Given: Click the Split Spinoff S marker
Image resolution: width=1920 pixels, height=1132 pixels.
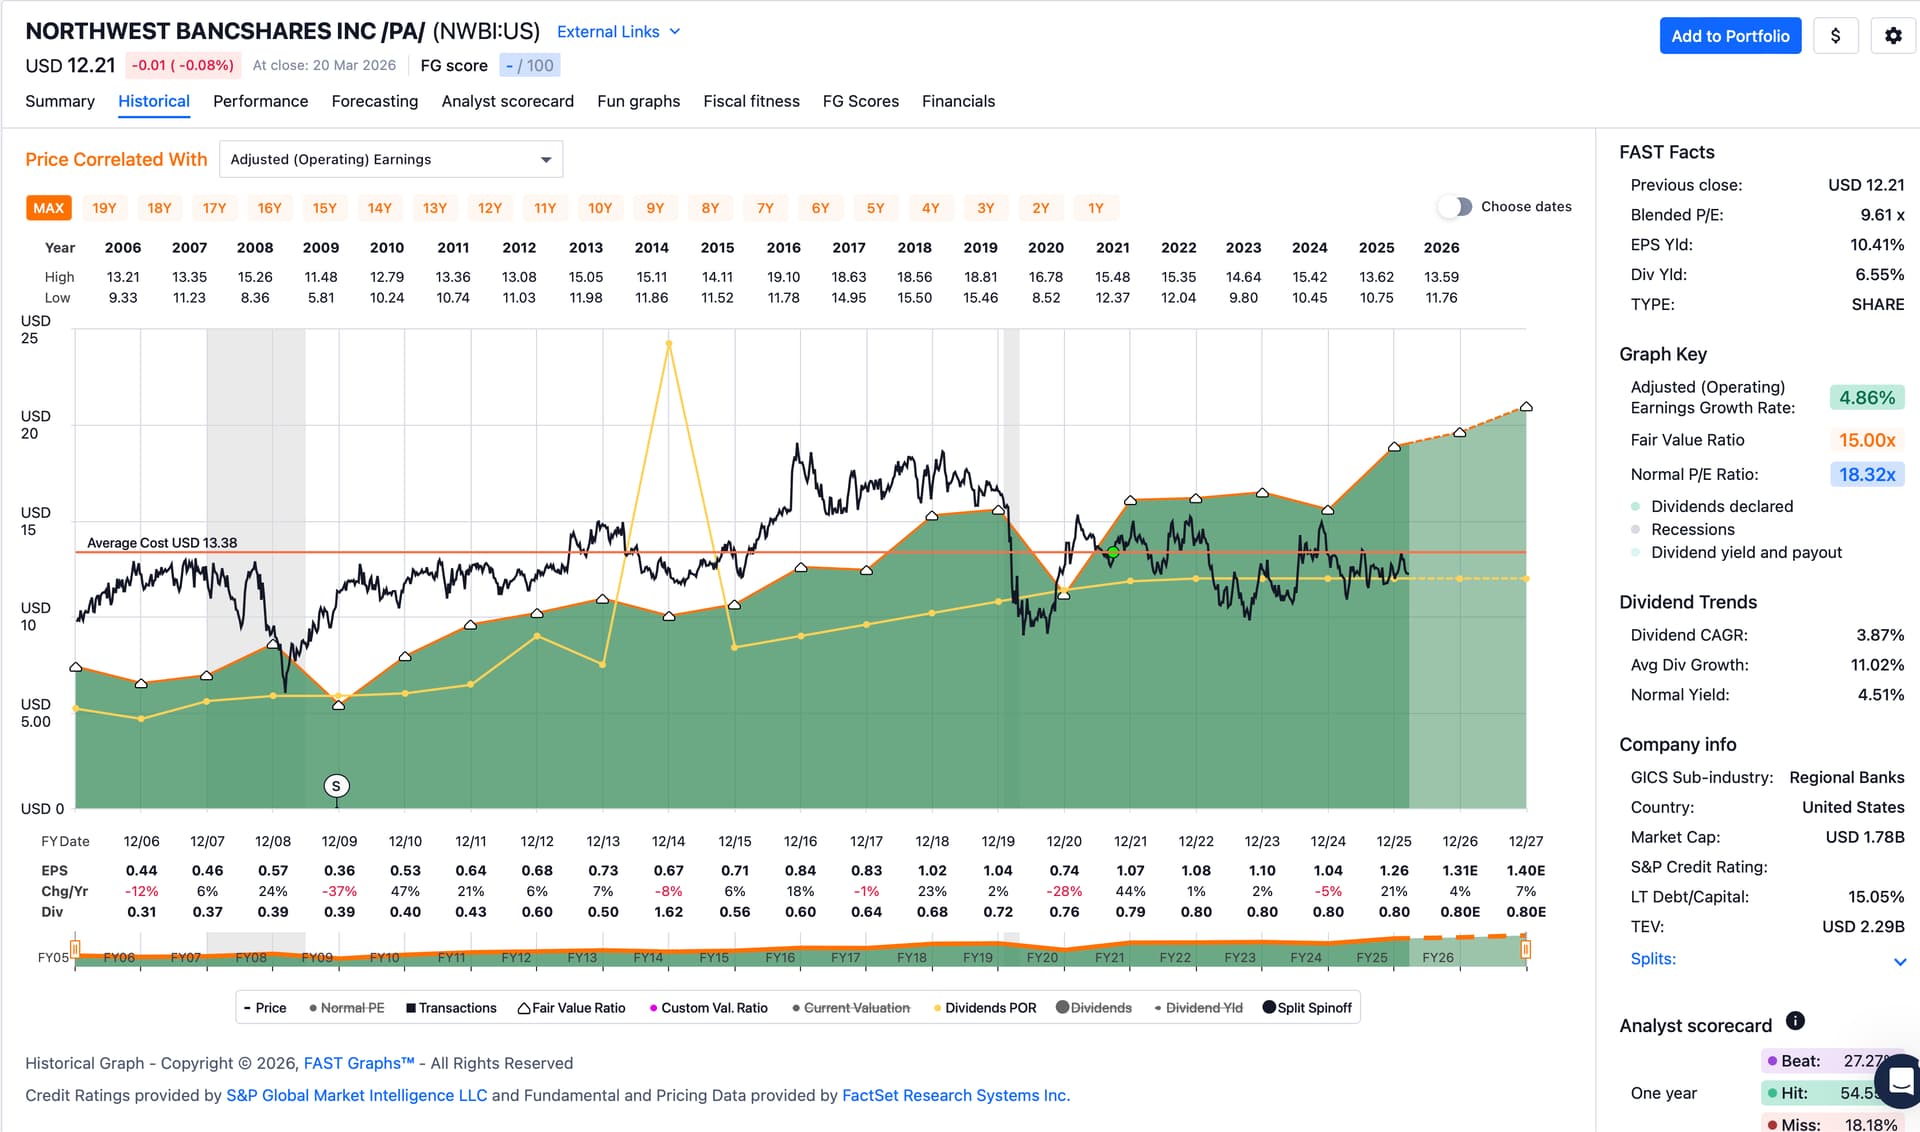Looking at the screenshot, I should click(336, 786).
